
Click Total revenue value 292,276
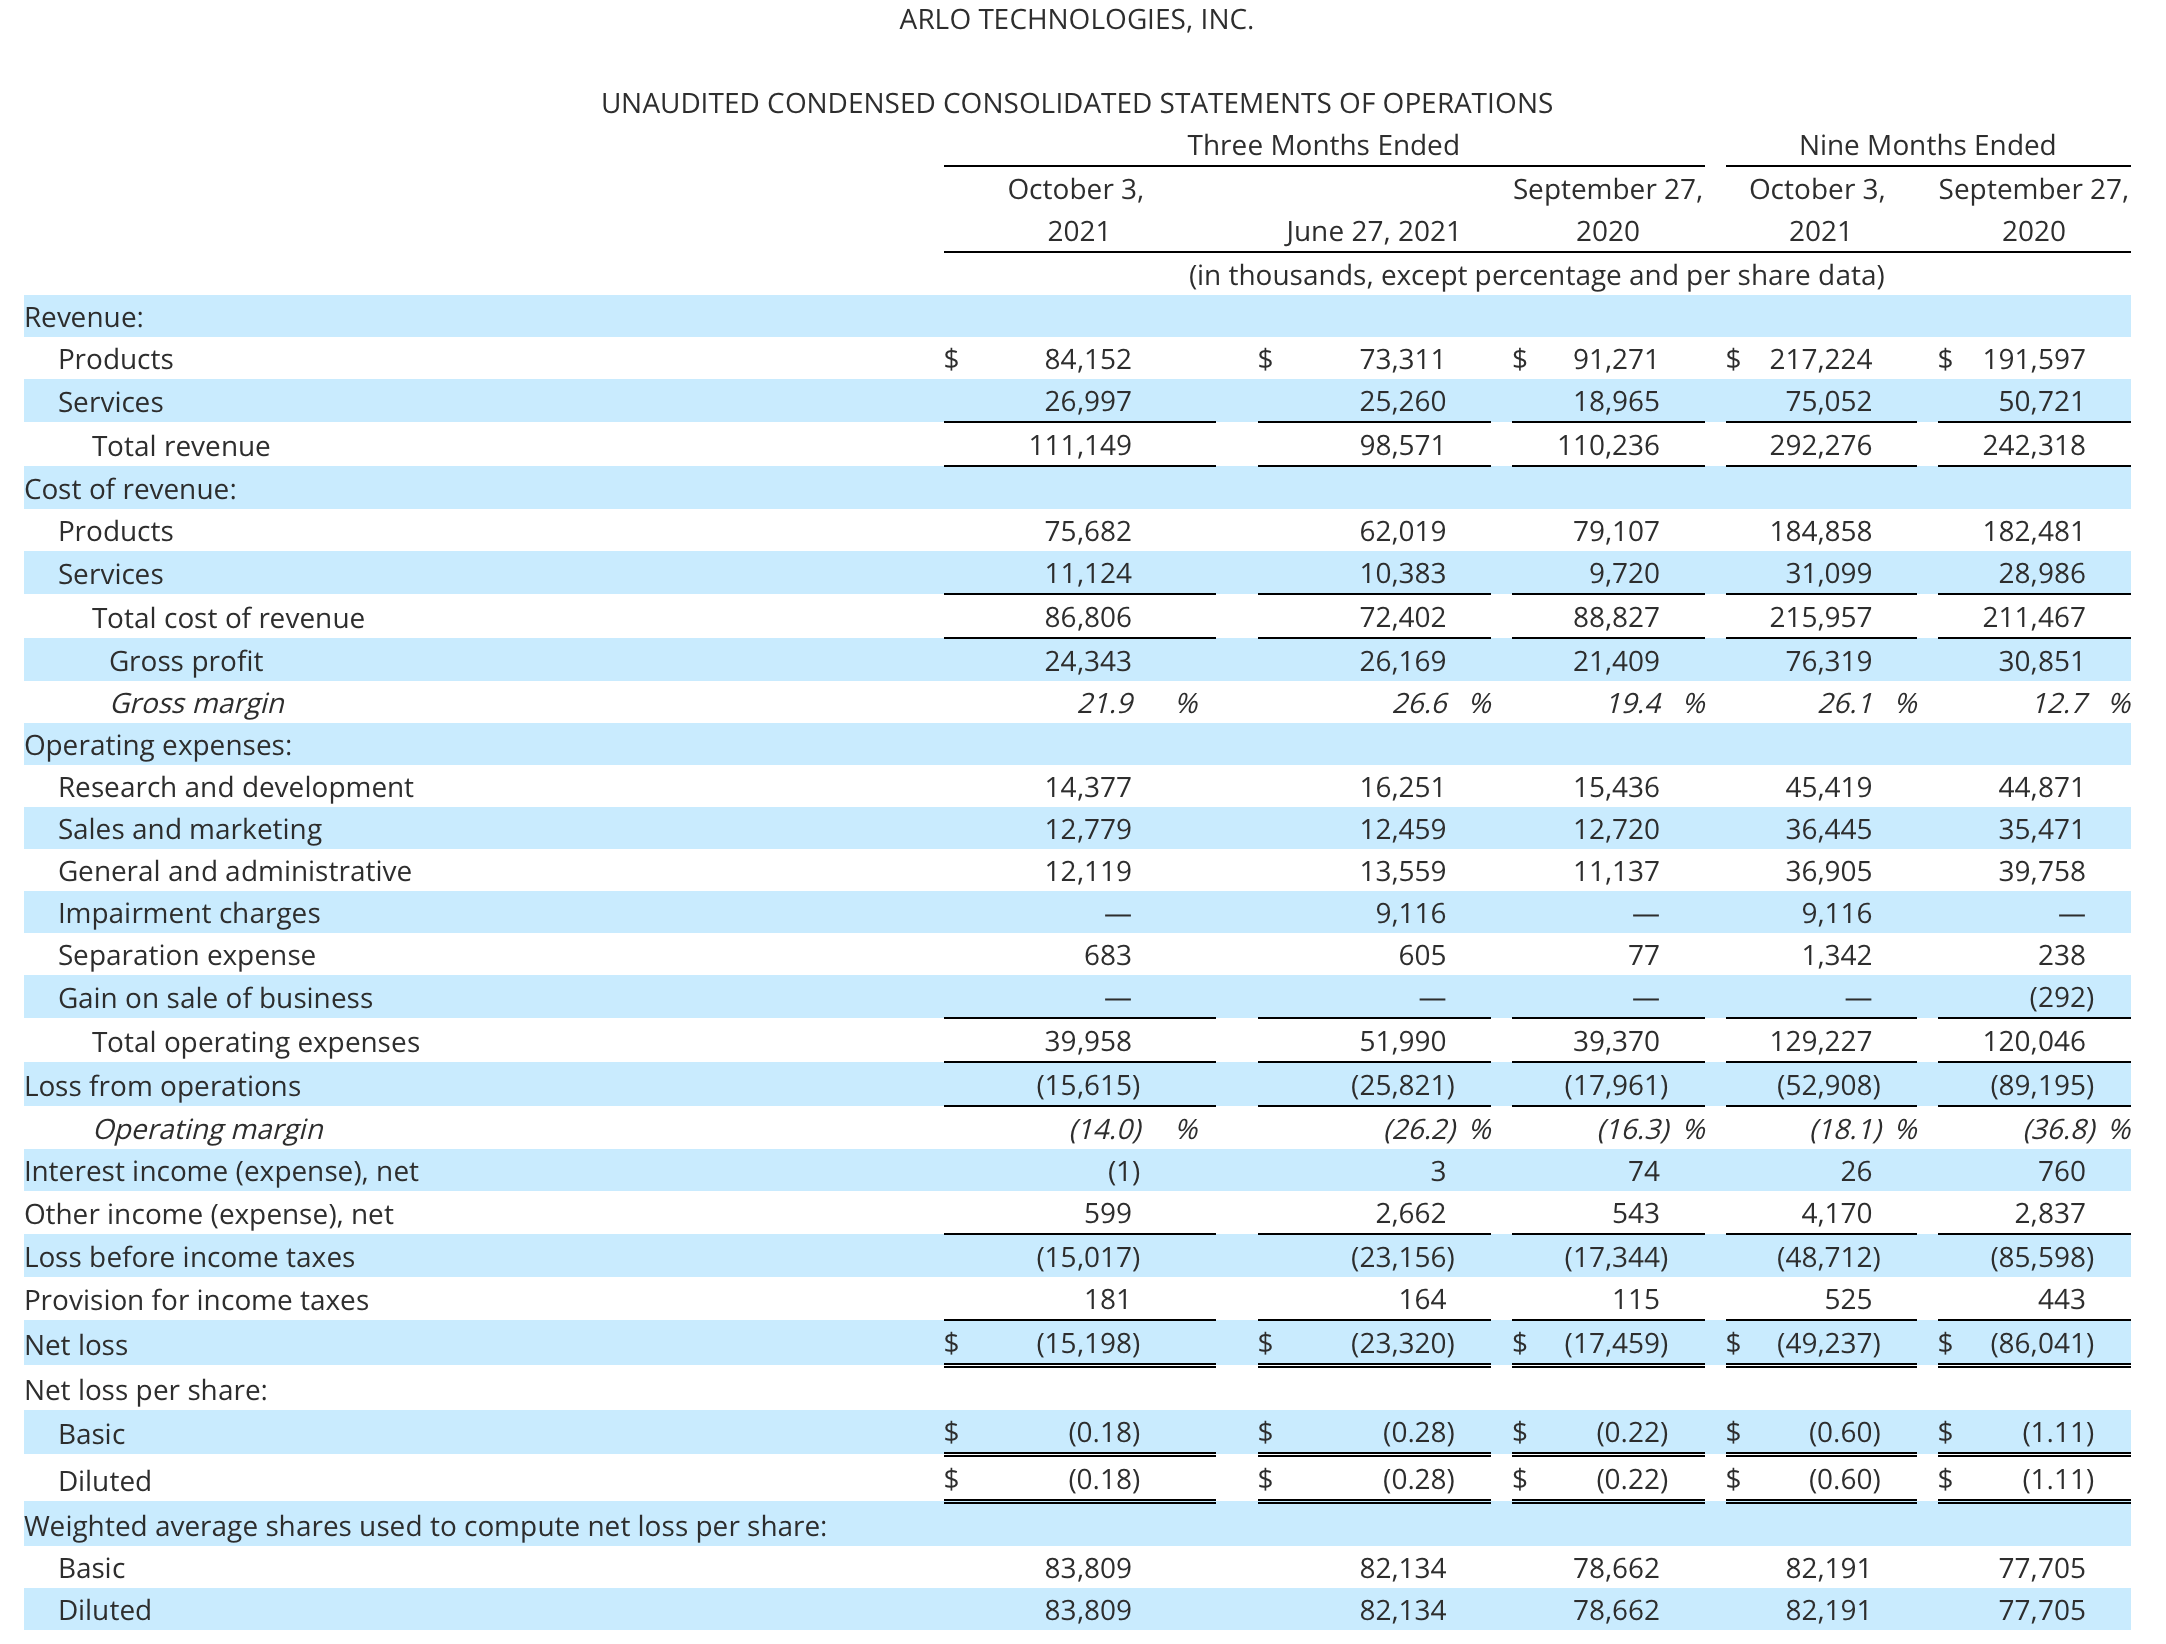1820,445
